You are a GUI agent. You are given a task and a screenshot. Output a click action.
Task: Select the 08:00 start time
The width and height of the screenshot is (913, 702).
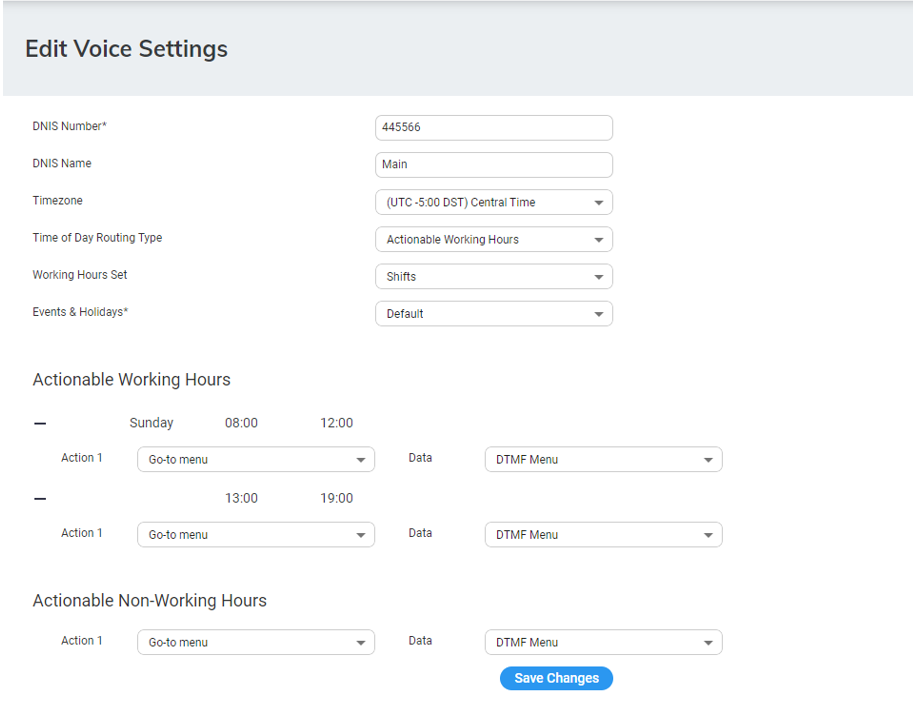coord(241,423)
